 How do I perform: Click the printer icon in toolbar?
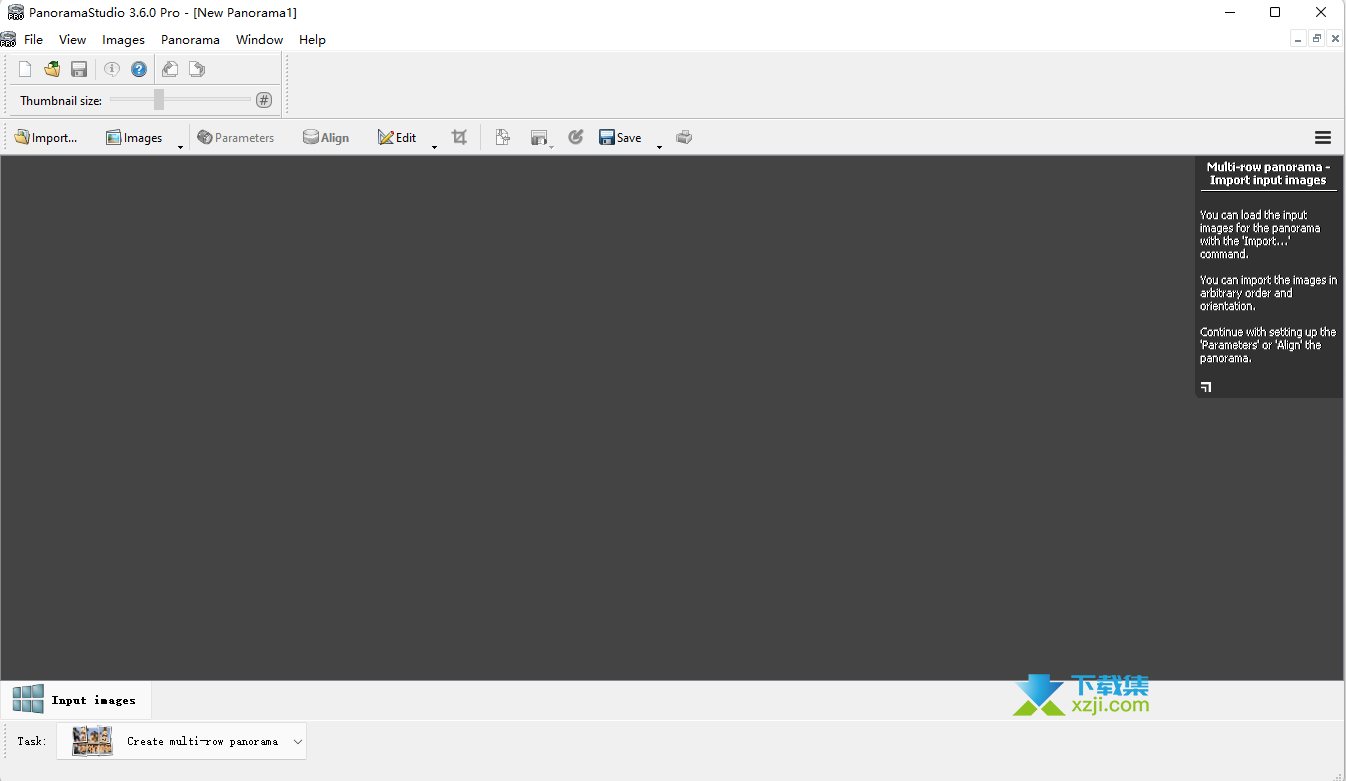(684, 137)
